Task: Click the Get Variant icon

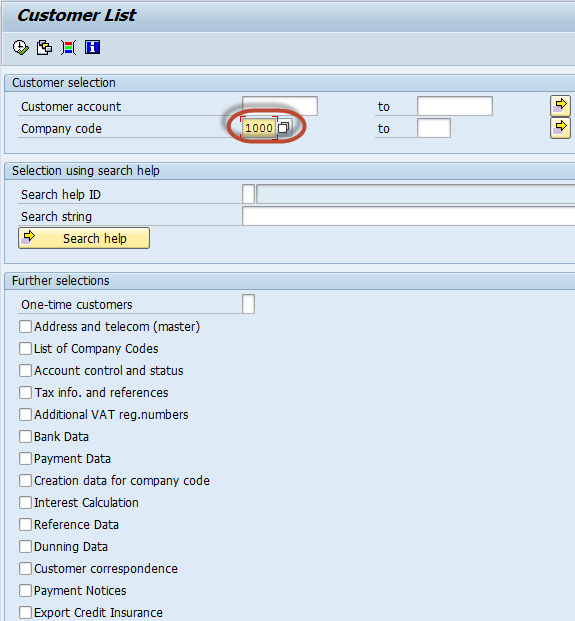Action: [x=44, y=48]
